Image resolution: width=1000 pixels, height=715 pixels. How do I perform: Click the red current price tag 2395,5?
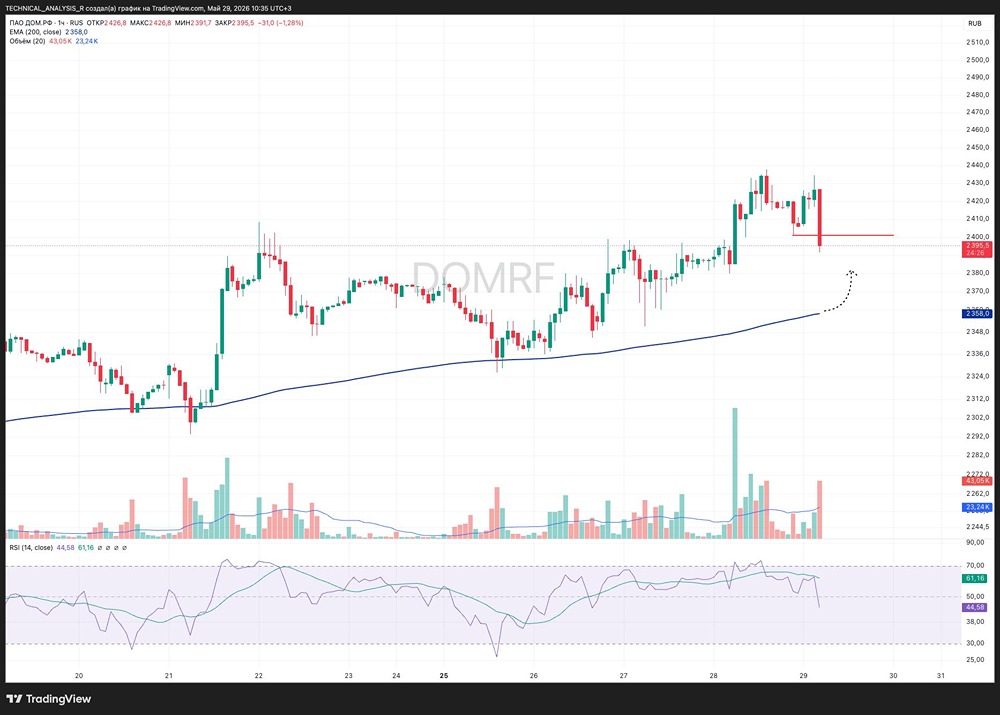[x=976, y=249]
